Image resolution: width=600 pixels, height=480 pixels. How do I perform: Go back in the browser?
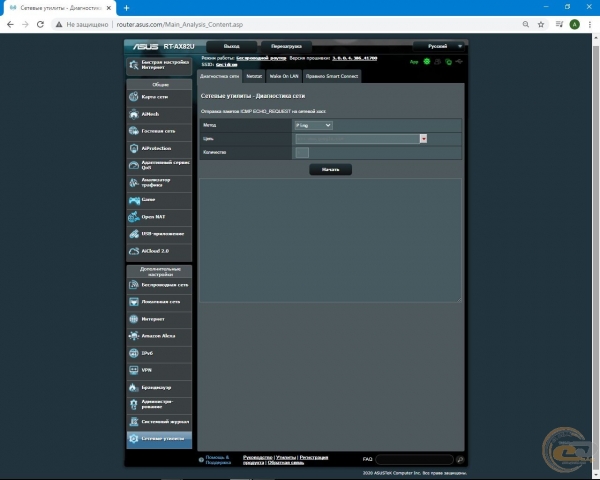click(x=10, y=24)
